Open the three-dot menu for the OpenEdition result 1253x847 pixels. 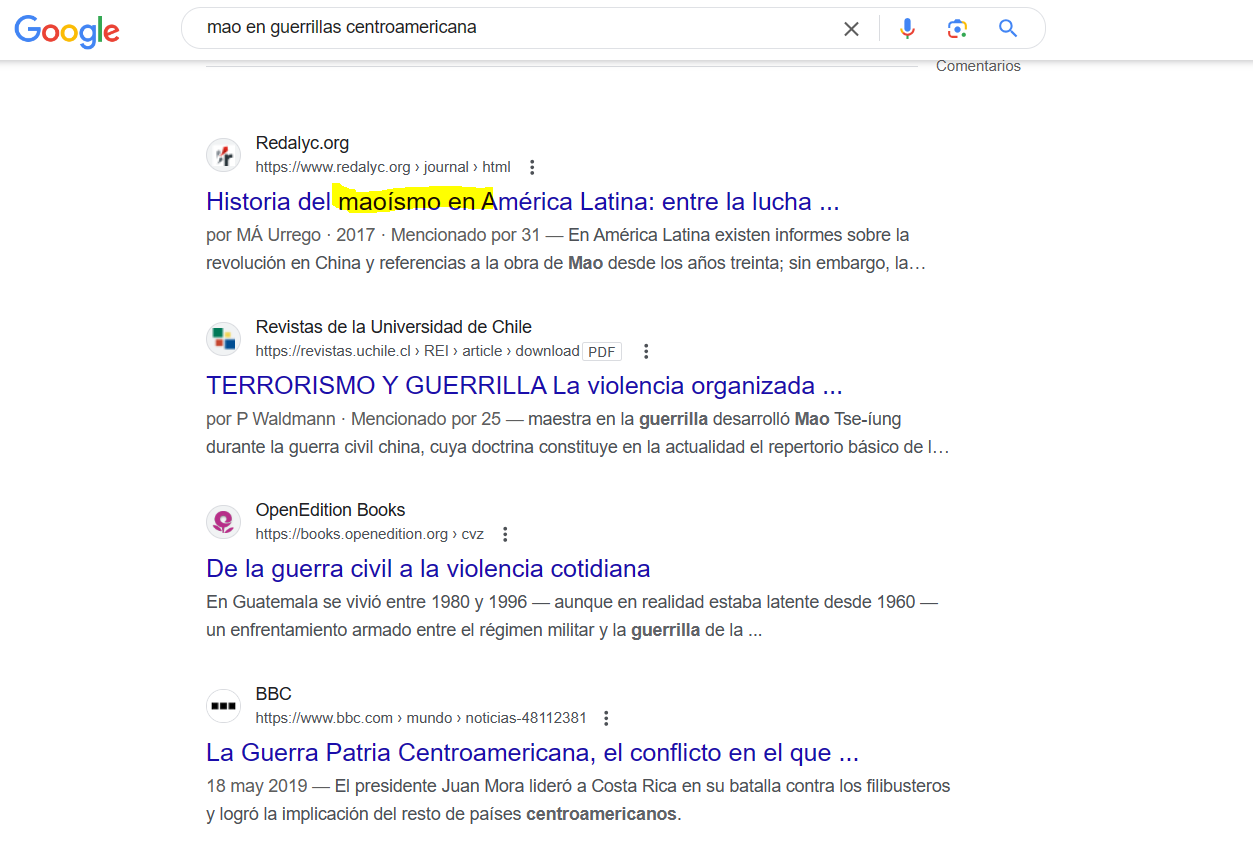pyautogui.click(x=505, y=534)
